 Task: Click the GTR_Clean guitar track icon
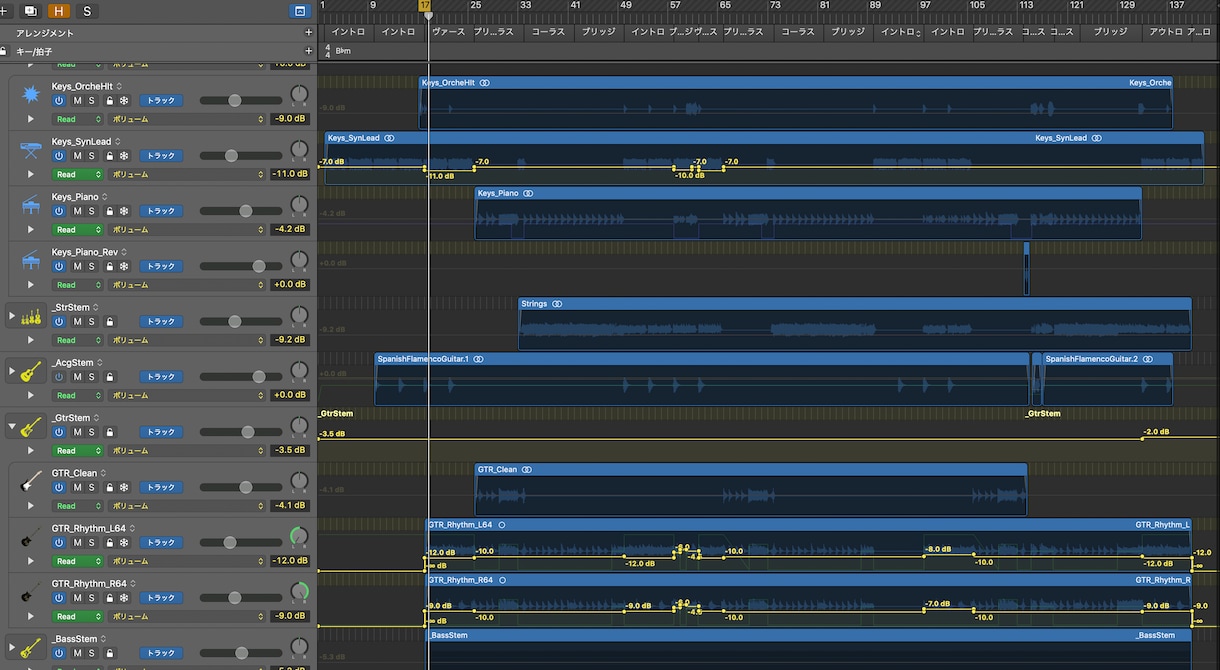point(31,482)
